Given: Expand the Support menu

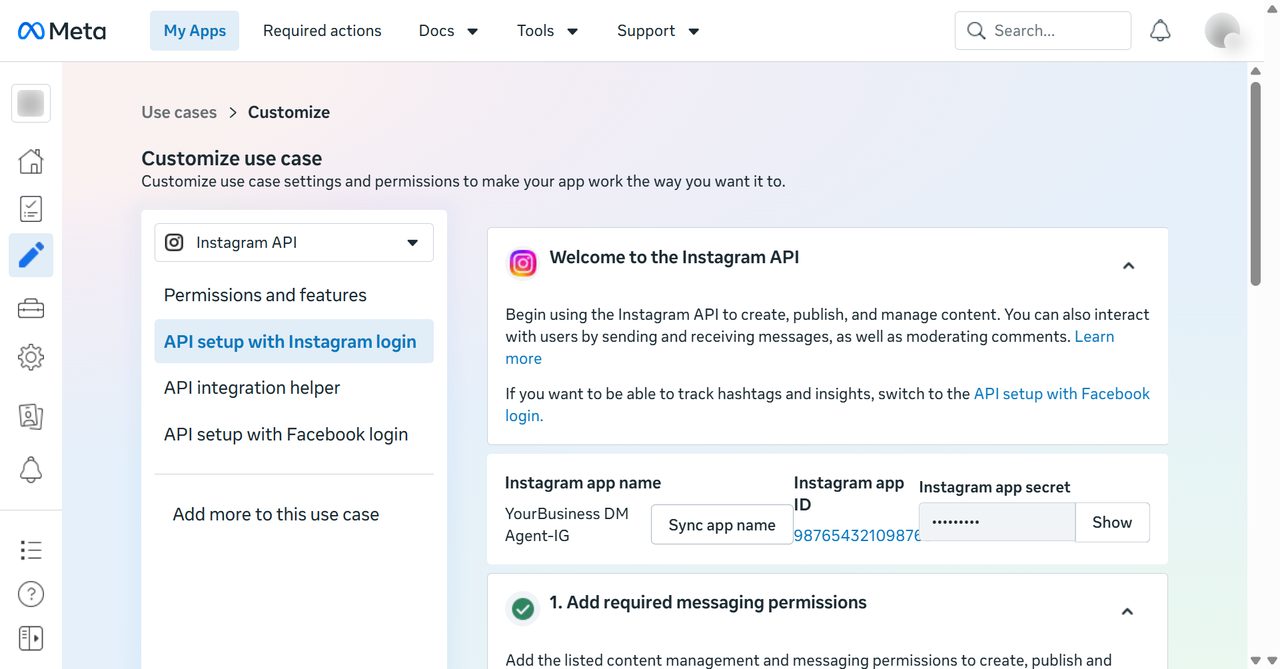Looking at the screenshot, I should point(658,31).
